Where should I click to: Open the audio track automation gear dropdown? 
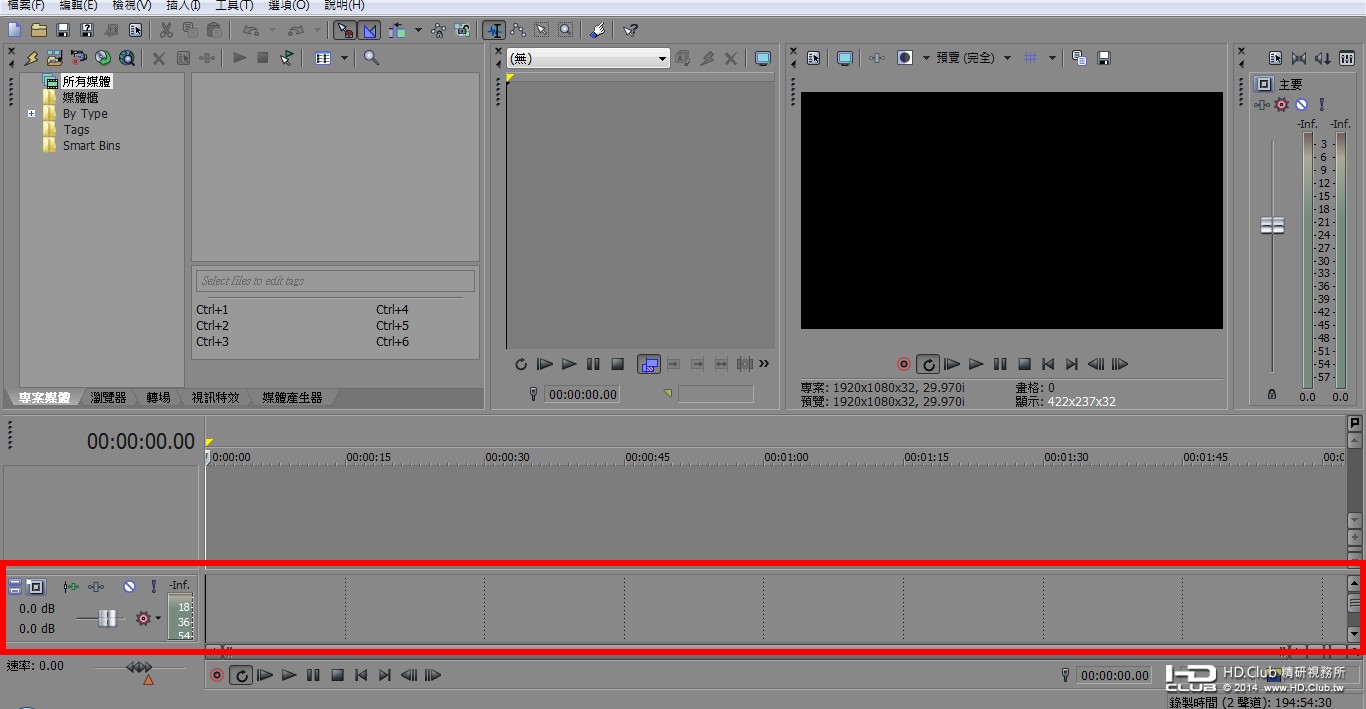[x=157, y=619]
